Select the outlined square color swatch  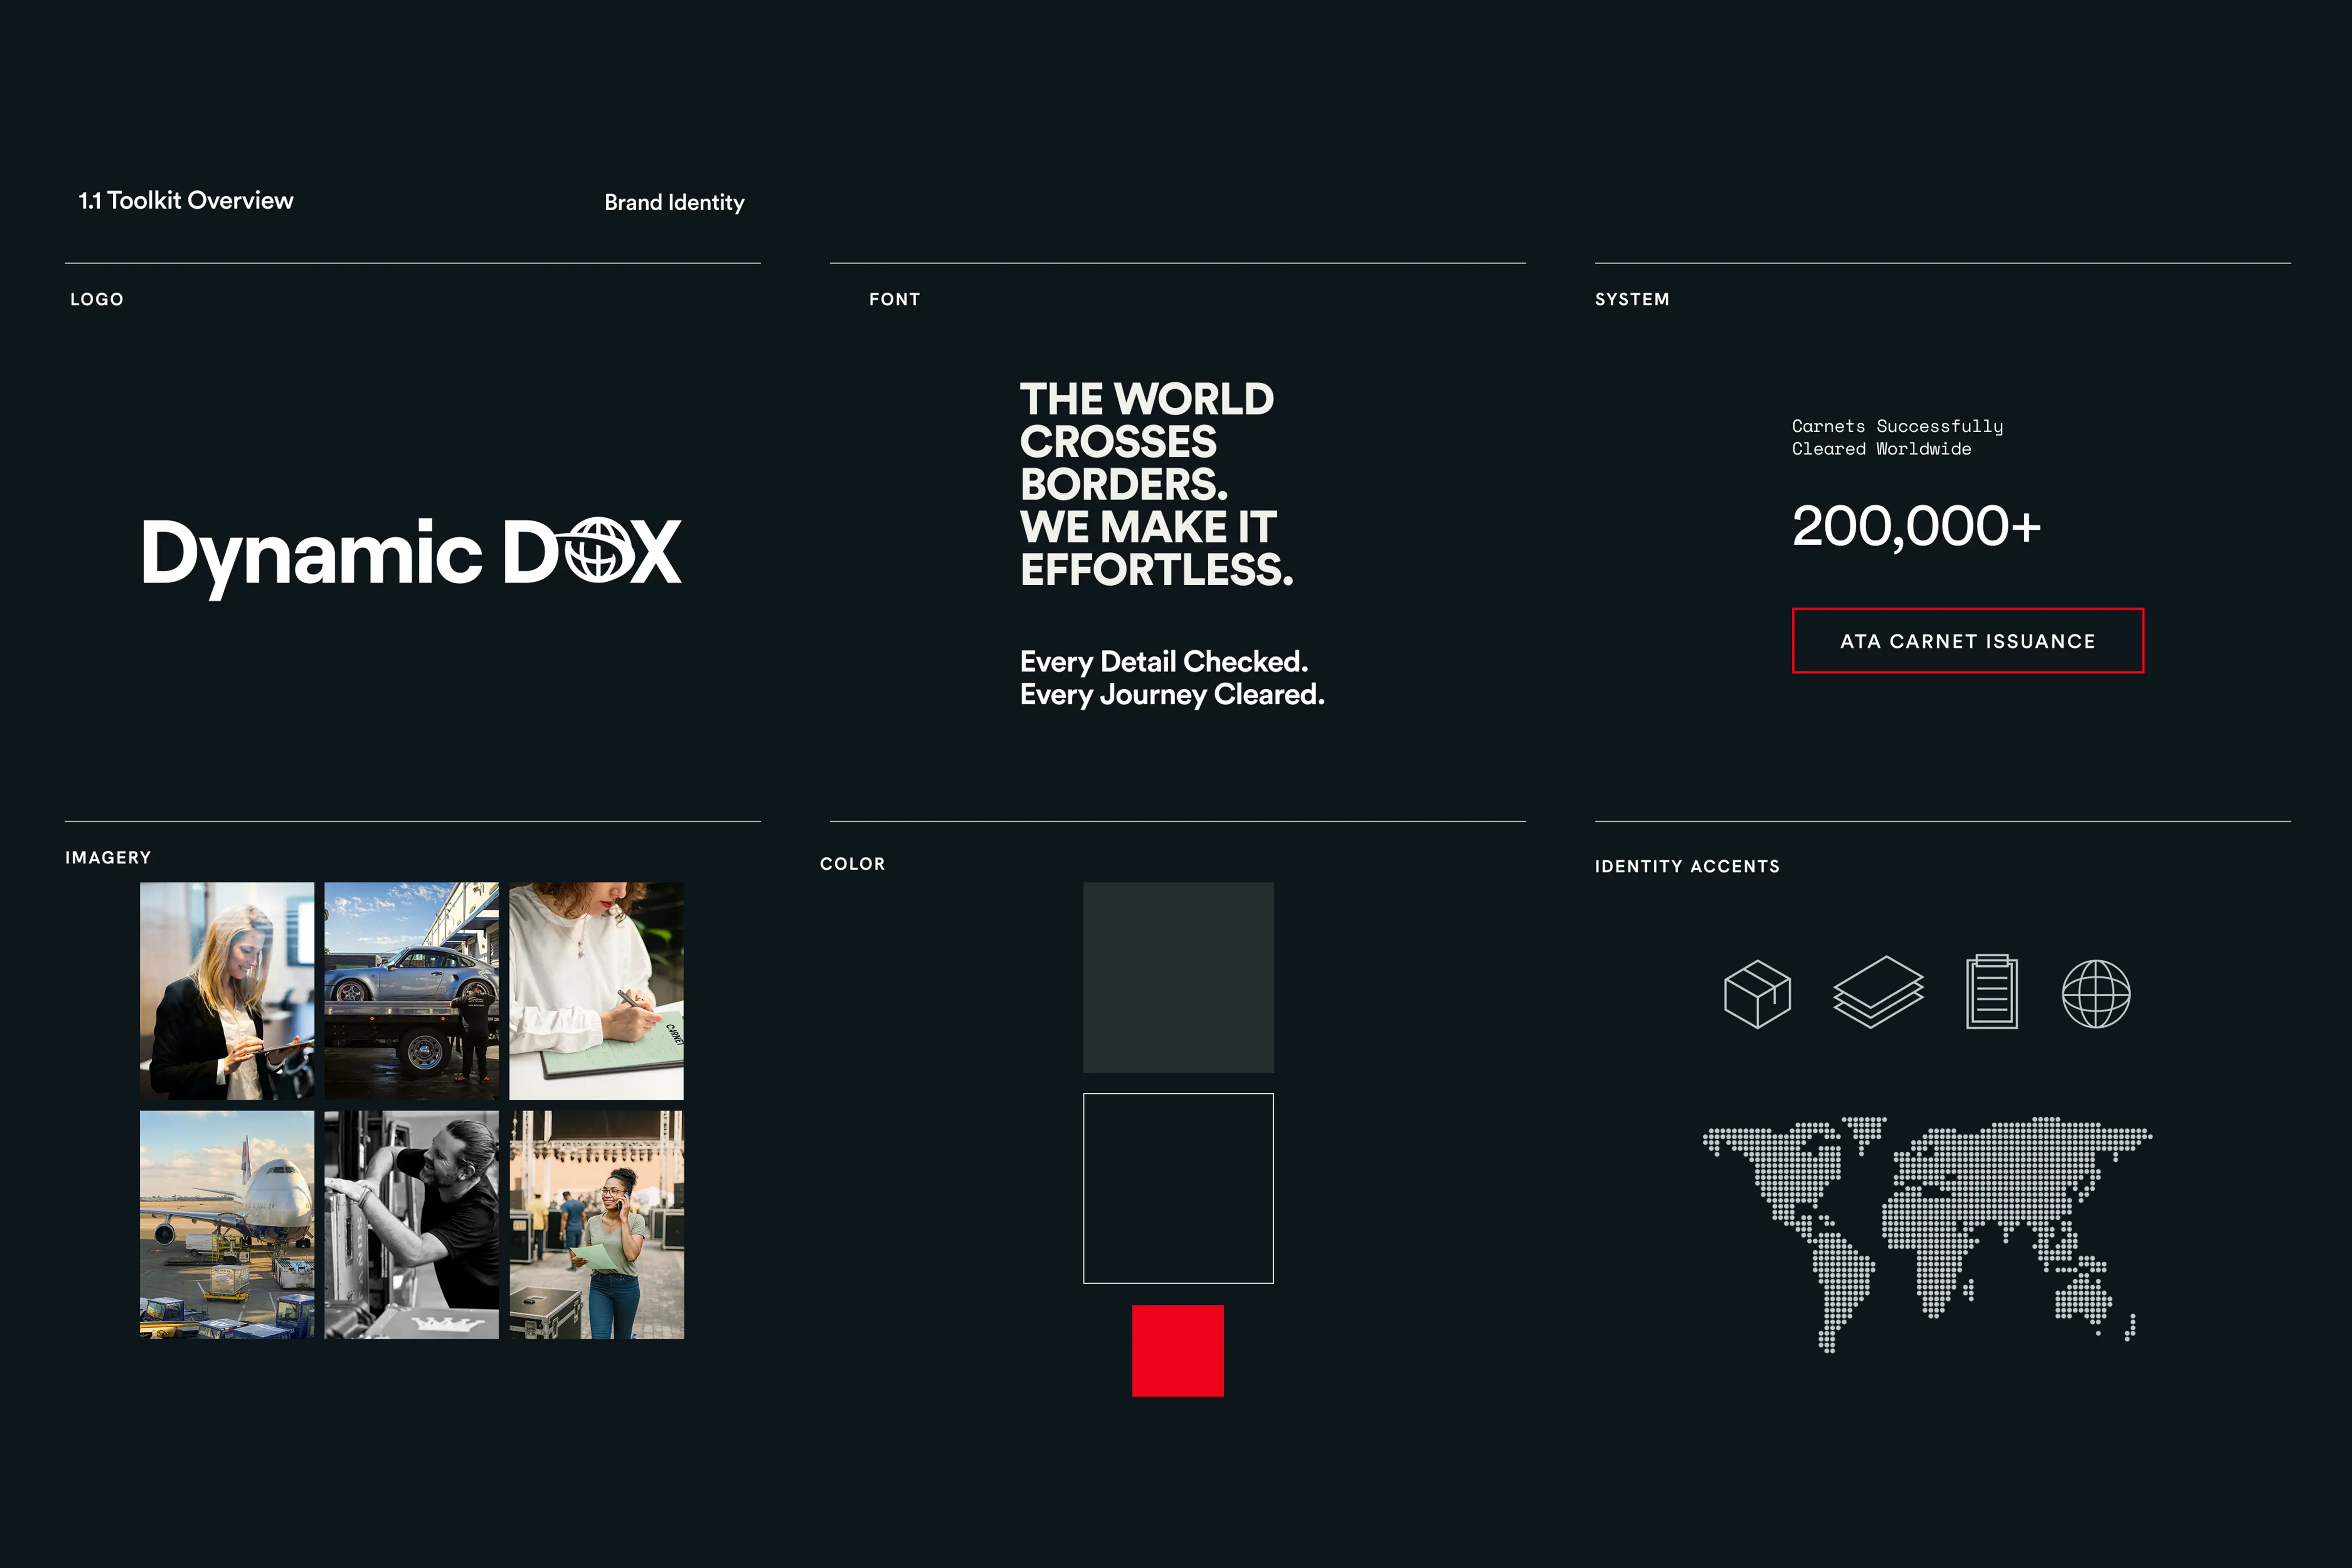point(1178,1186)
